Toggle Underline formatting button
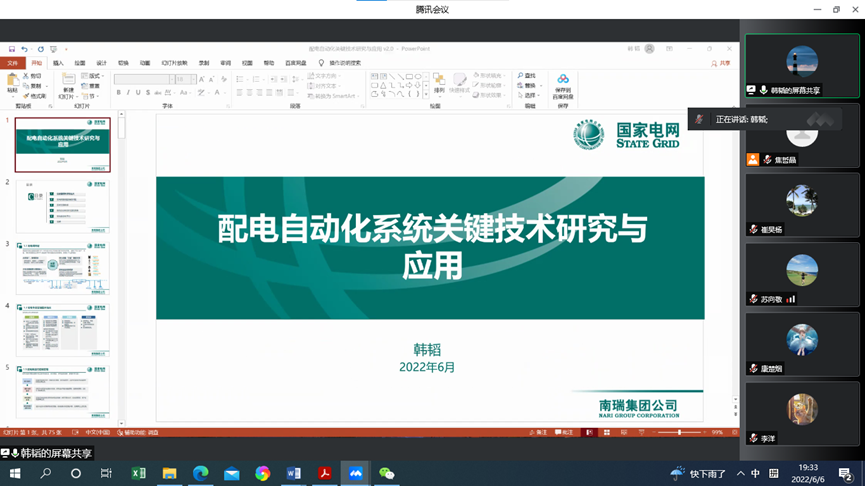Screen dimensions: 865x486 (138, 93)
